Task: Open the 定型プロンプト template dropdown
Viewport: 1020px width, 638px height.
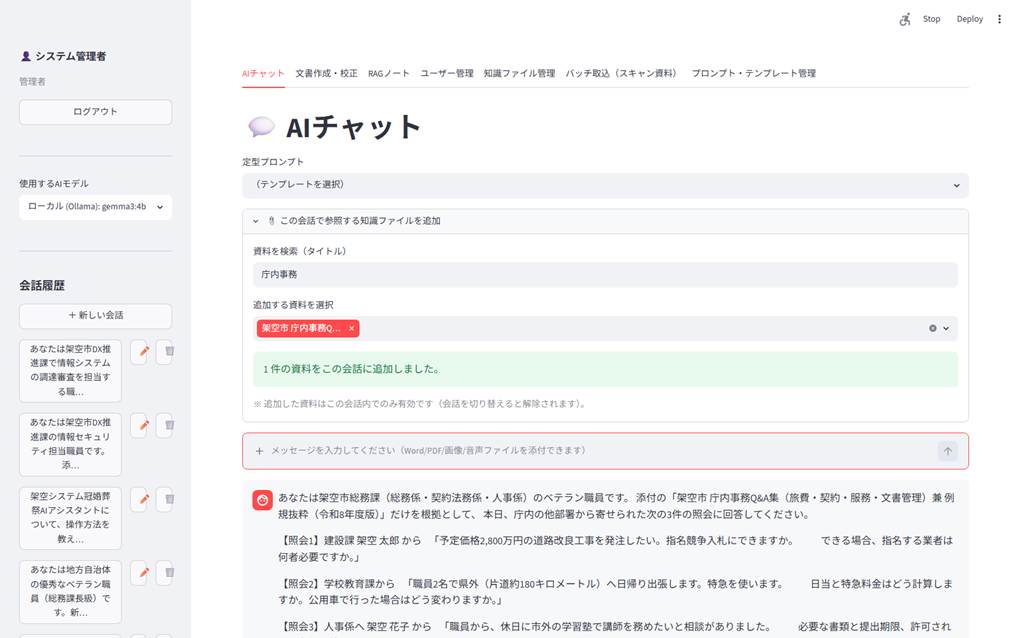Action: (x=605, y=185)
